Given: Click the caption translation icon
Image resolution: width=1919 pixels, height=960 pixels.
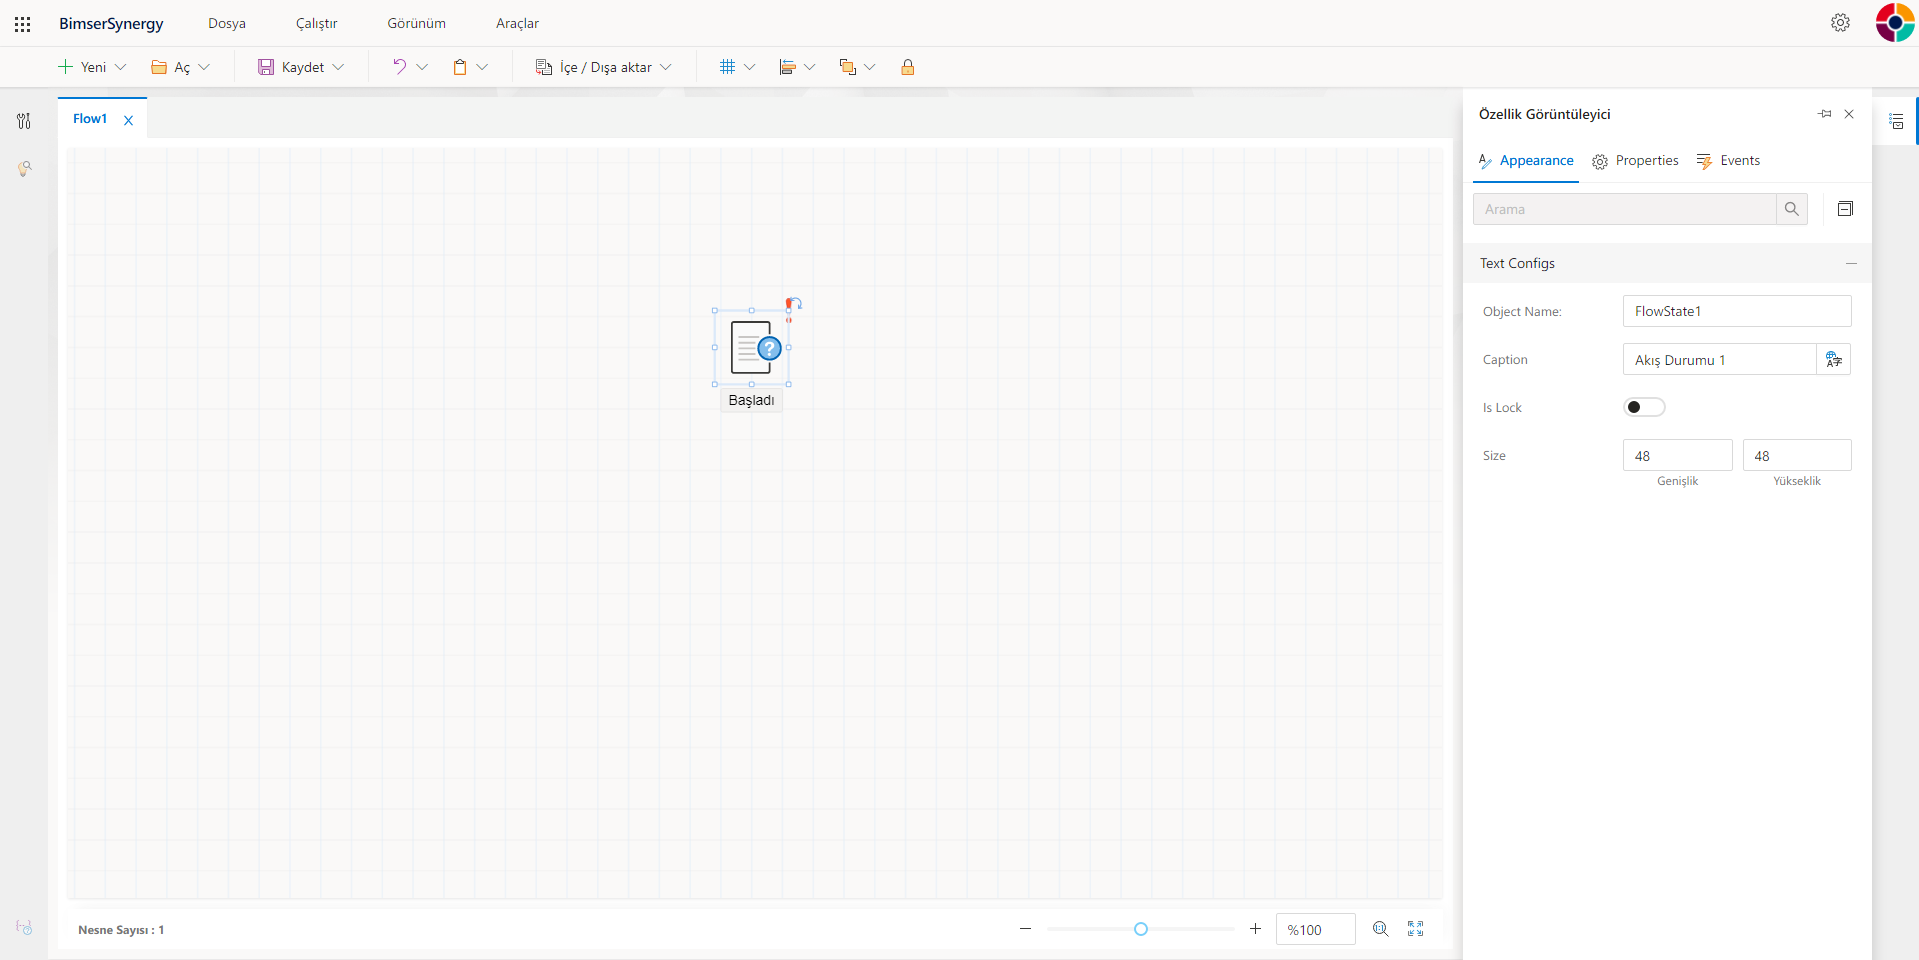Looking at the screenshot, I should tap(1833, 360).
